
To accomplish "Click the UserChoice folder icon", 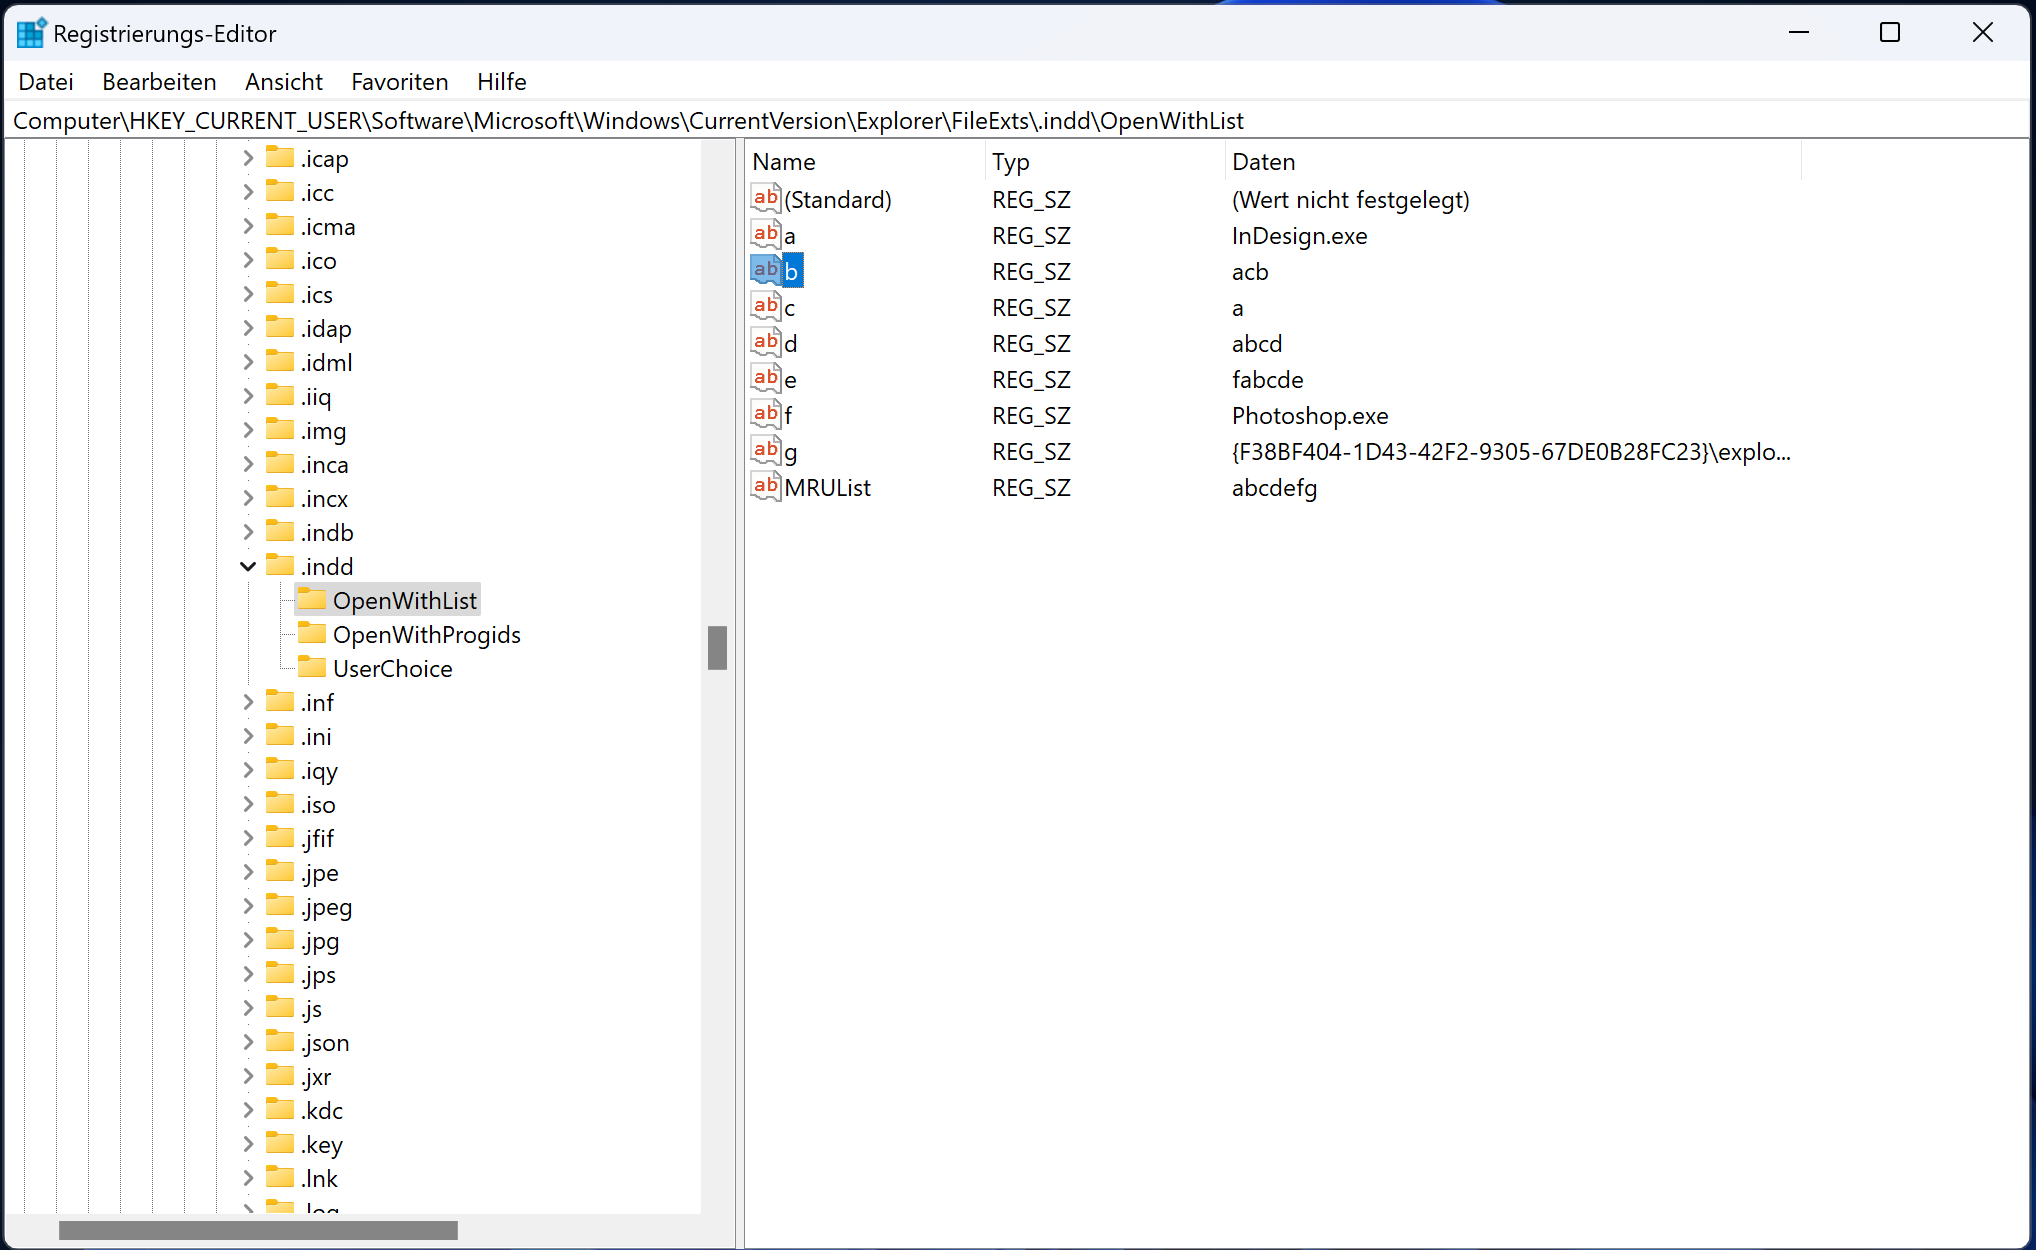I will [x=311, y=667].
